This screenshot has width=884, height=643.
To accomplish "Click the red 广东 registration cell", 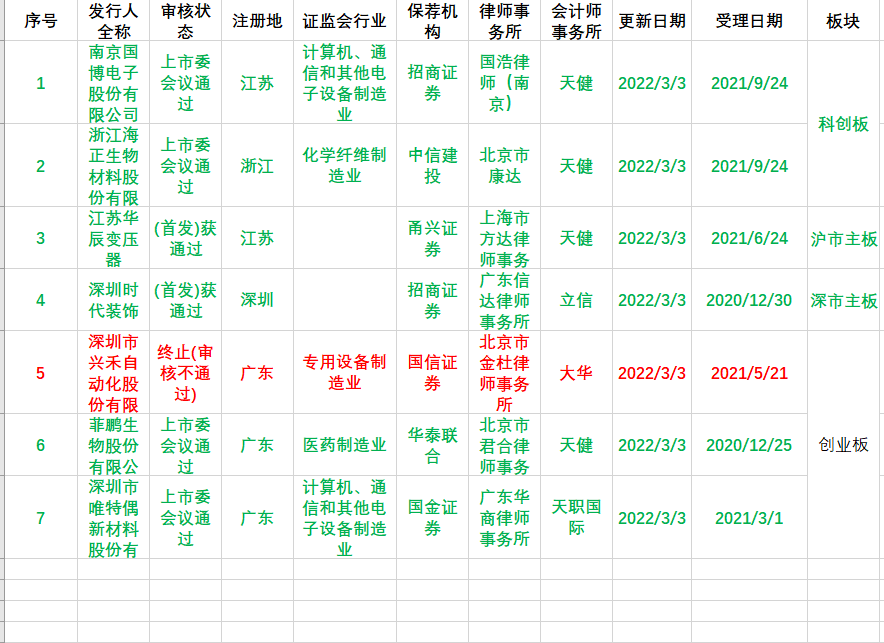I will coord(257,373).
